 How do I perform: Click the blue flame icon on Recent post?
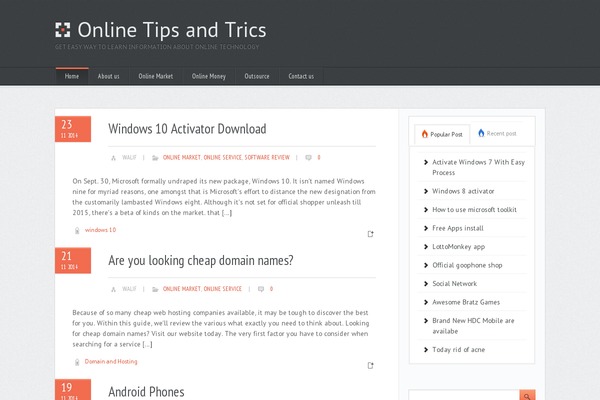(x=481, y=133)
